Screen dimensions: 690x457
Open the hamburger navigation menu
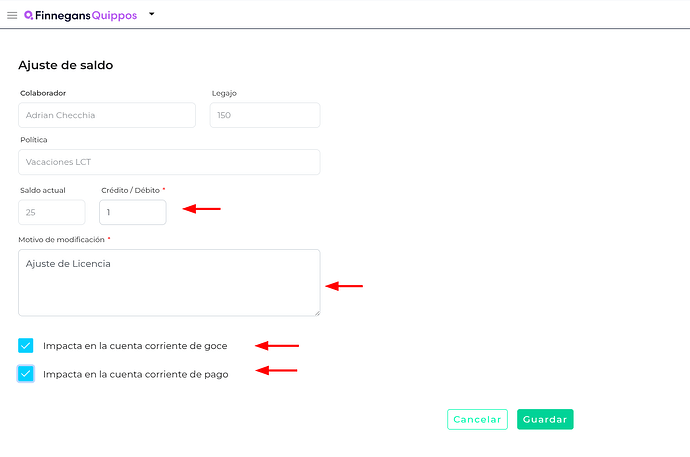click(x=12, y=15)
